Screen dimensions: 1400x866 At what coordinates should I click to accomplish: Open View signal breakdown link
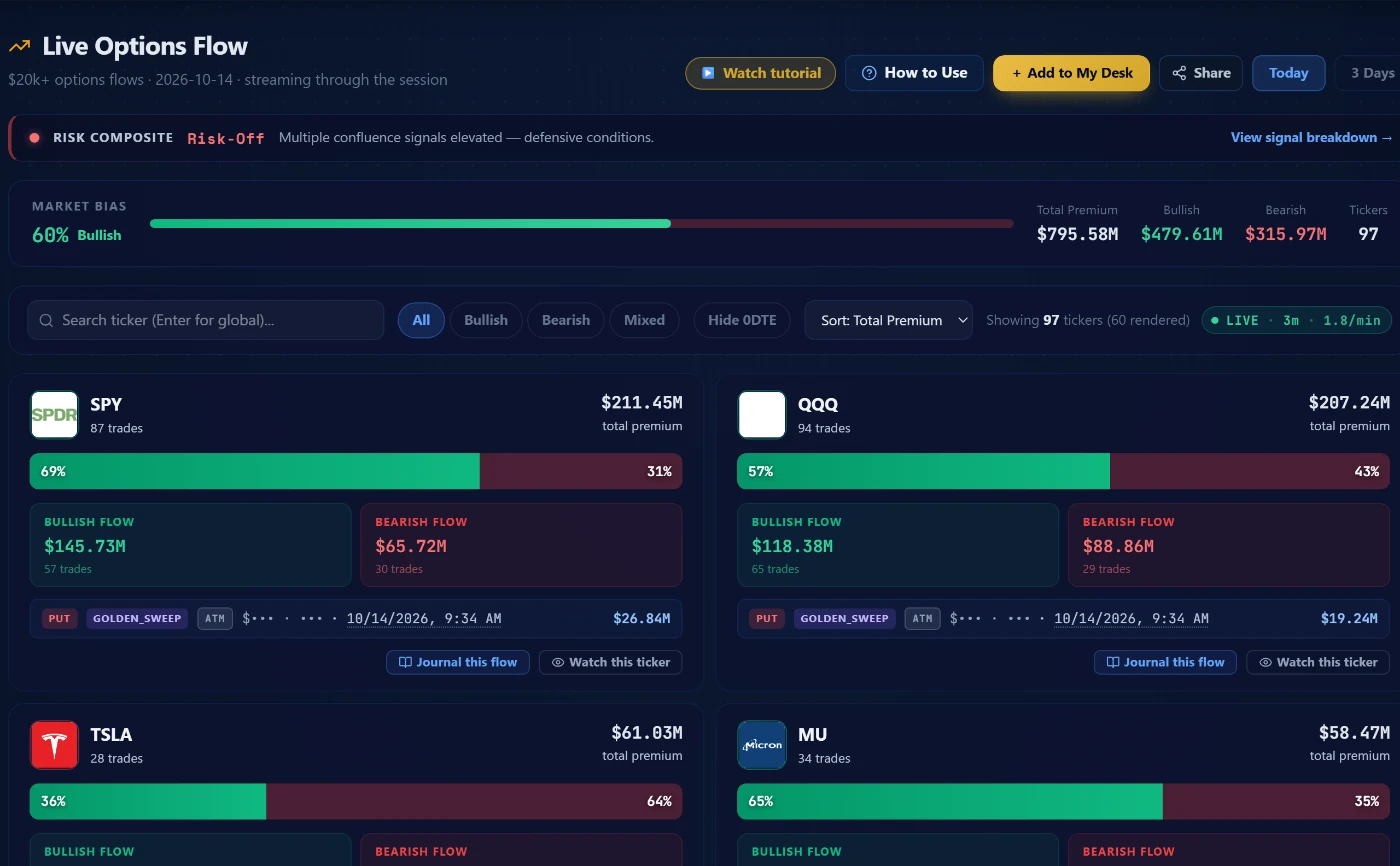(1312, 138)
